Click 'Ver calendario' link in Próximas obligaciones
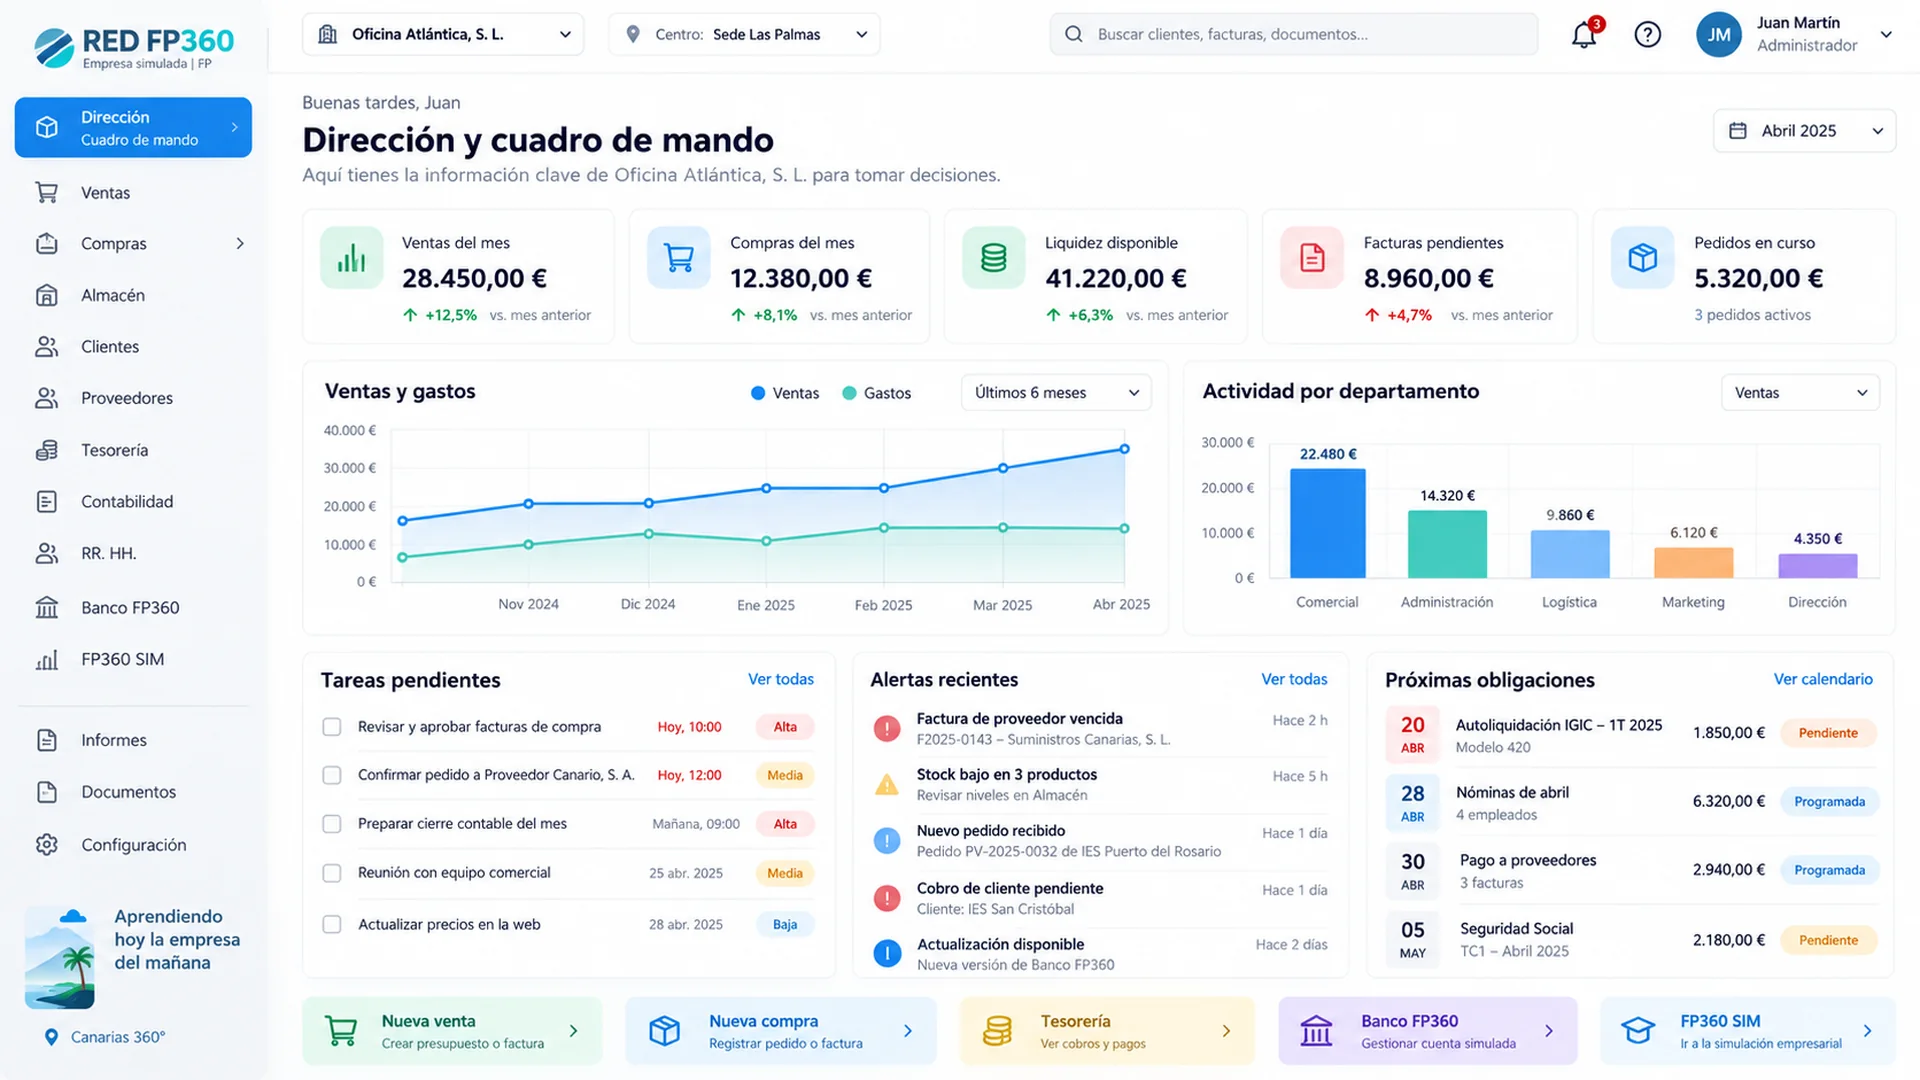This screenshot has width=1920, height=1080. tap(1823, 679)
